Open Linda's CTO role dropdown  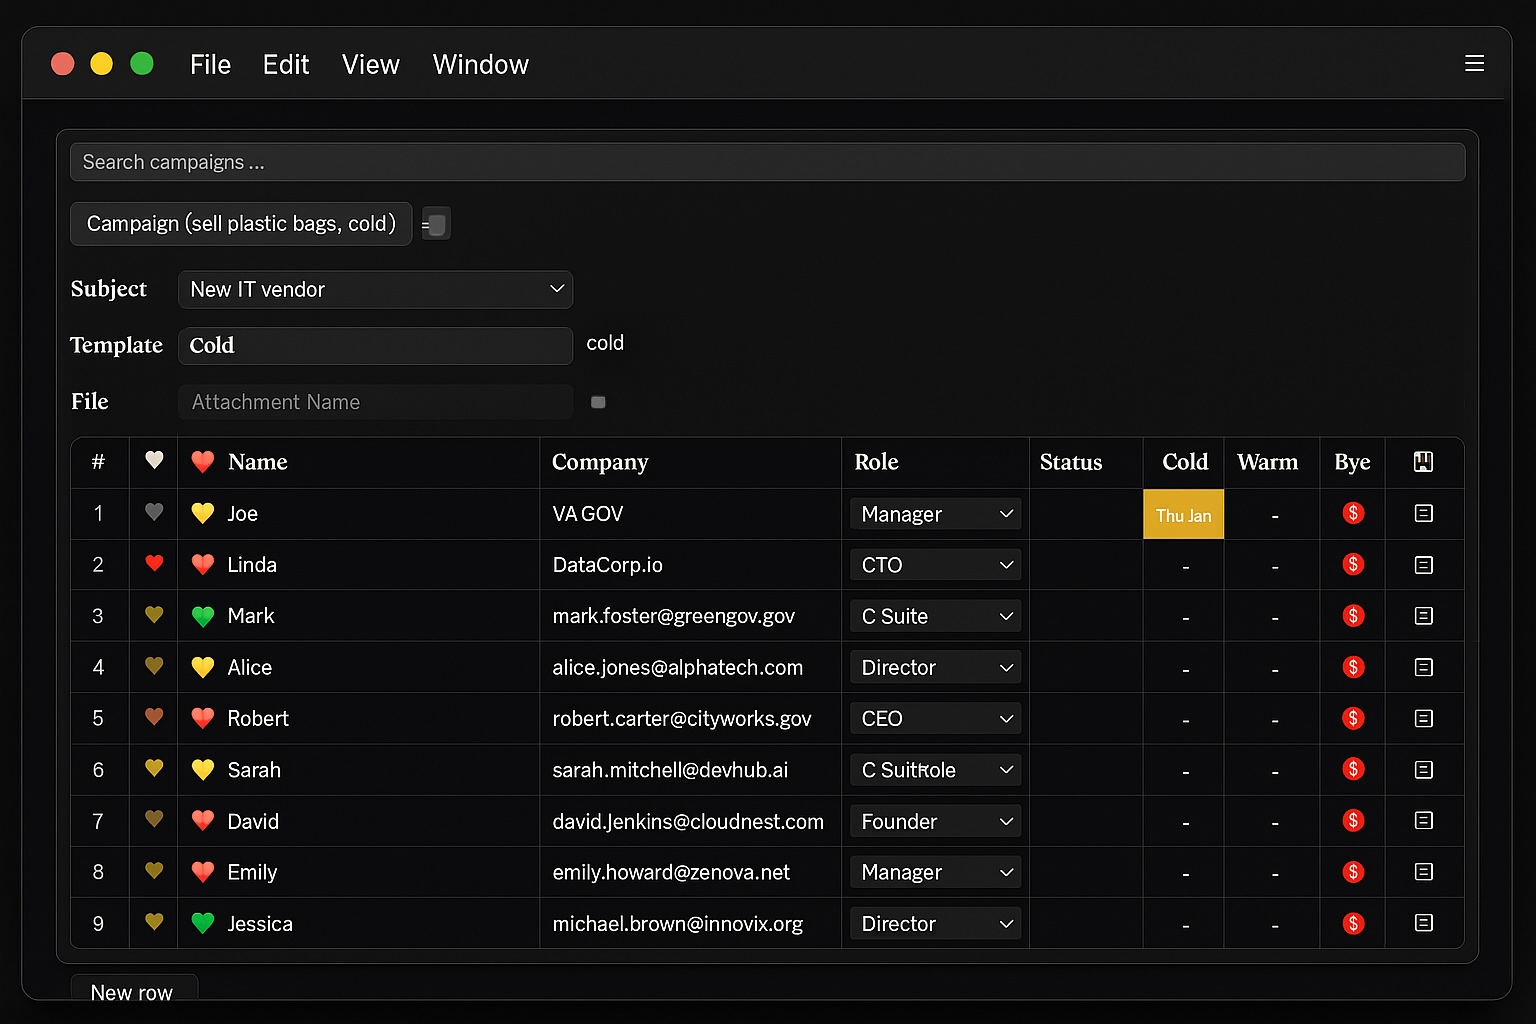(x=935, y=565)
